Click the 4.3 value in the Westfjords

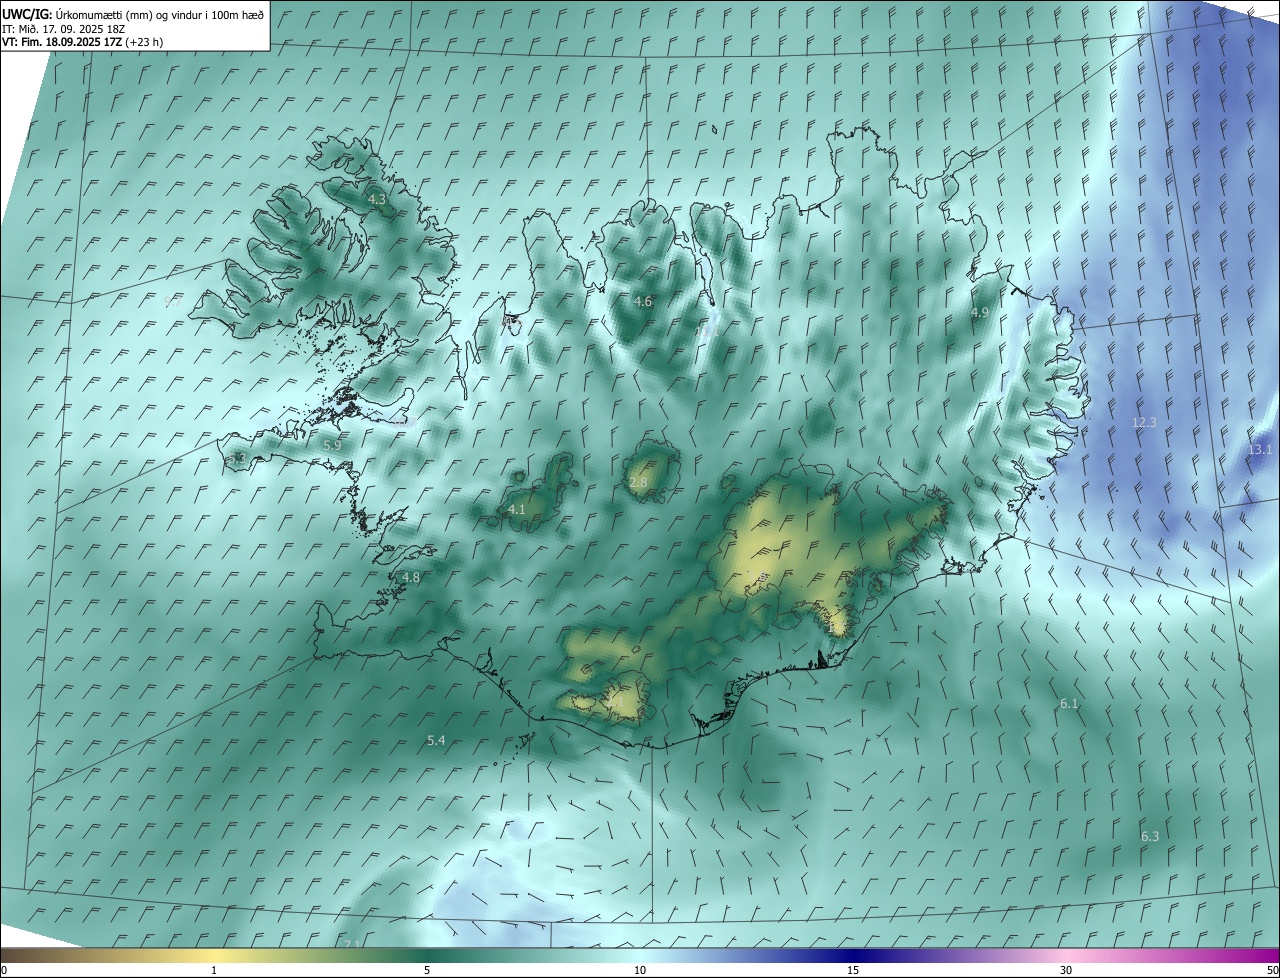(x=377, y=200)
